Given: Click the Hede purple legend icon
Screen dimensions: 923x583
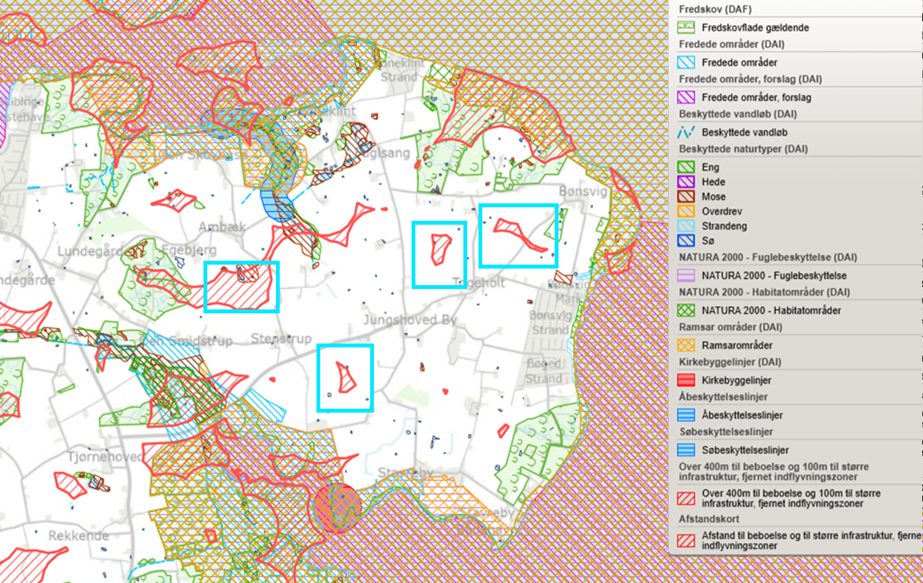Looking at the screenshot, I should pyautogui.click(x=686, y=182).
